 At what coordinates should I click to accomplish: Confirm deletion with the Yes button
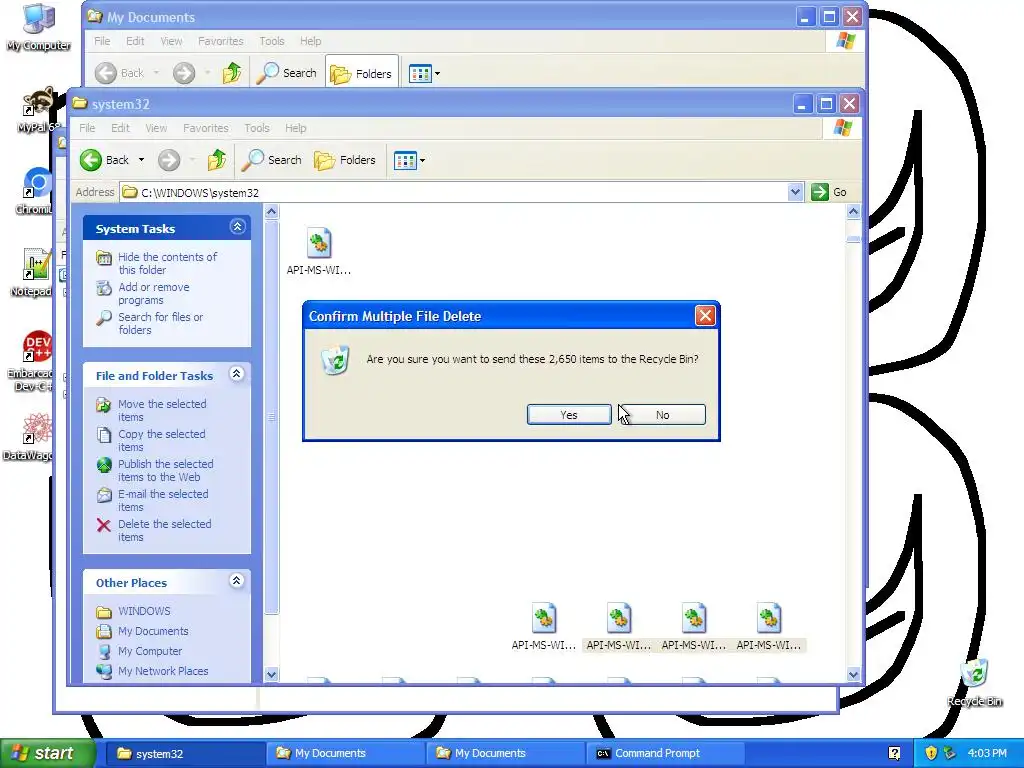coord(569,415)
